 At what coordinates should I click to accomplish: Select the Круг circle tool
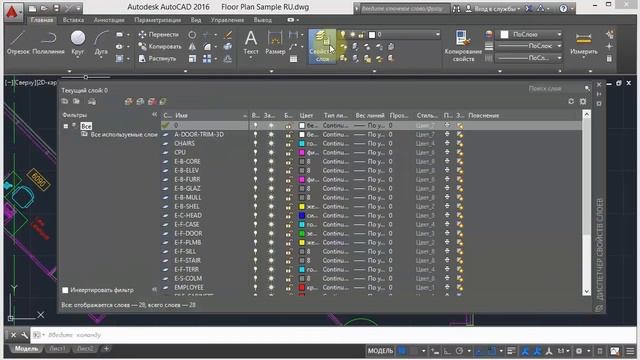coord(78,43)
